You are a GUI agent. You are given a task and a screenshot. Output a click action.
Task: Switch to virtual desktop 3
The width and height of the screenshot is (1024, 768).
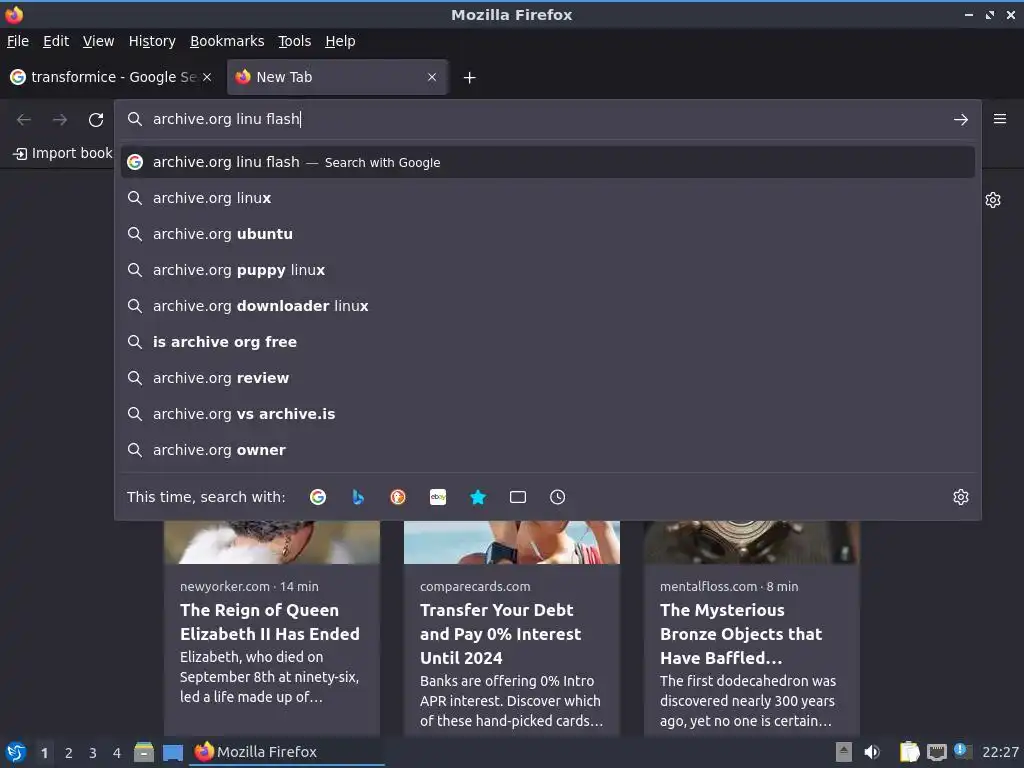pyautogui.click(x=93, y=753)
